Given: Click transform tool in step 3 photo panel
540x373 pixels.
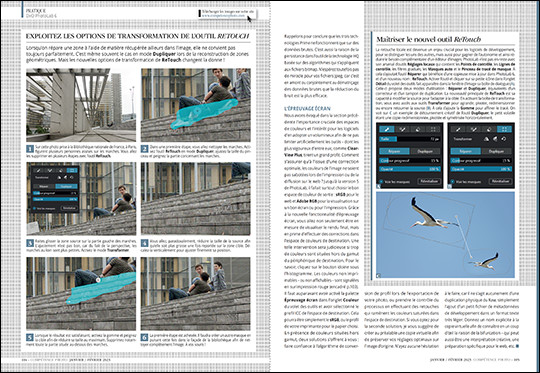Looking at the screenshot, I should [x=72, y=170].
